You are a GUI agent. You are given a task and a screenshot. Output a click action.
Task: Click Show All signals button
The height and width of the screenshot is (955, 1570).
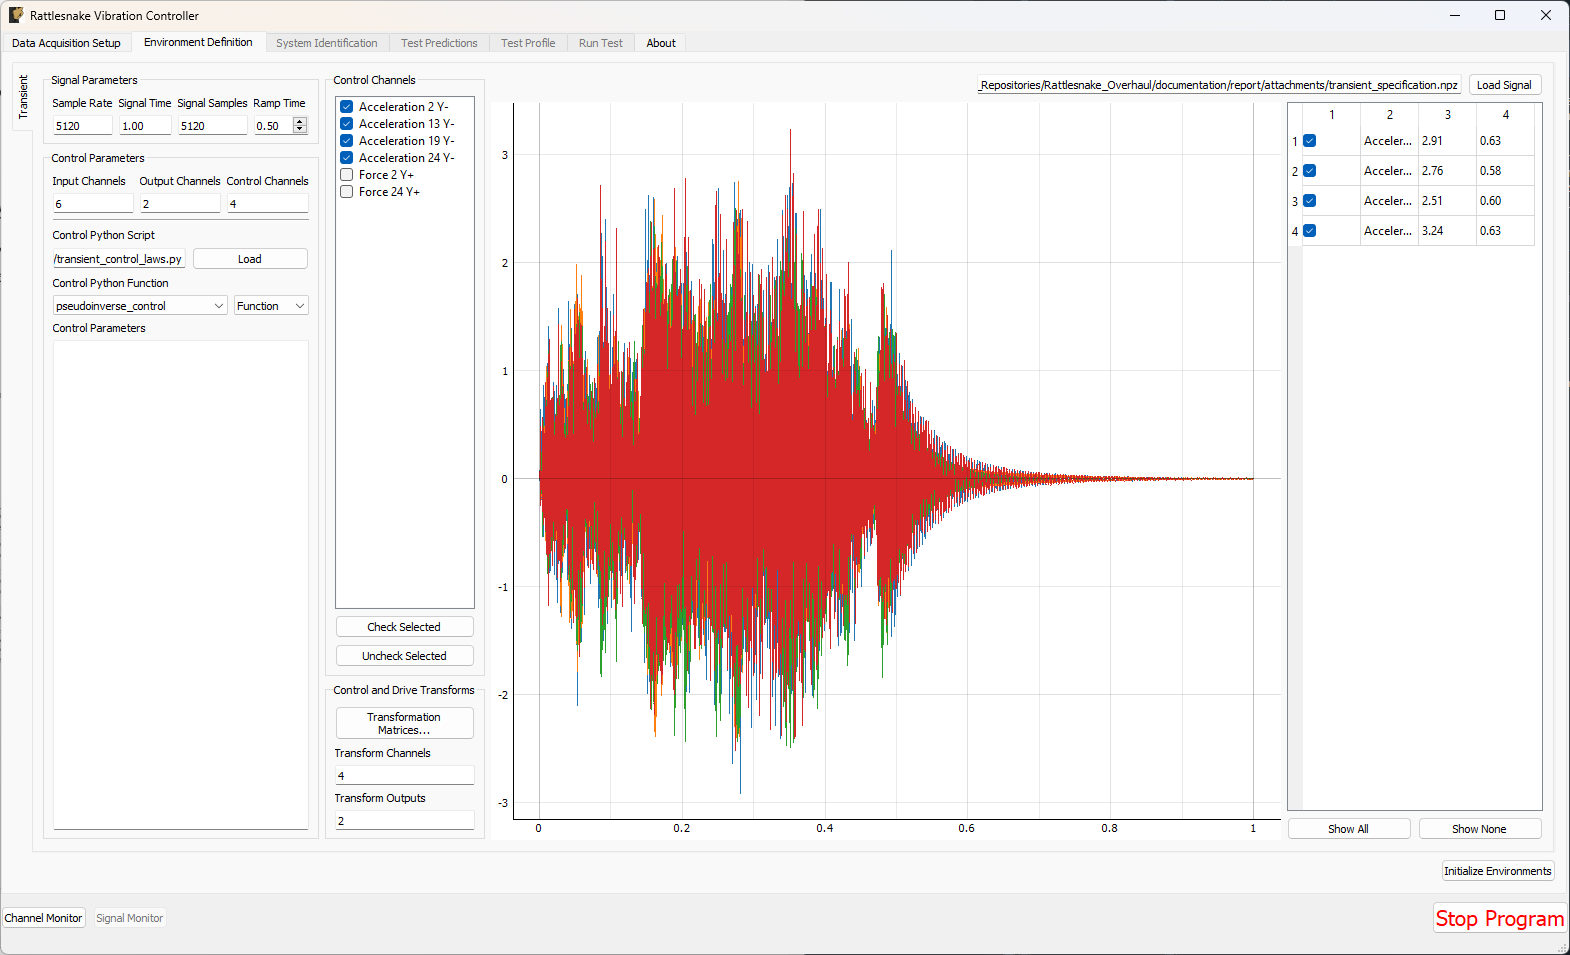click(1348, 829)
